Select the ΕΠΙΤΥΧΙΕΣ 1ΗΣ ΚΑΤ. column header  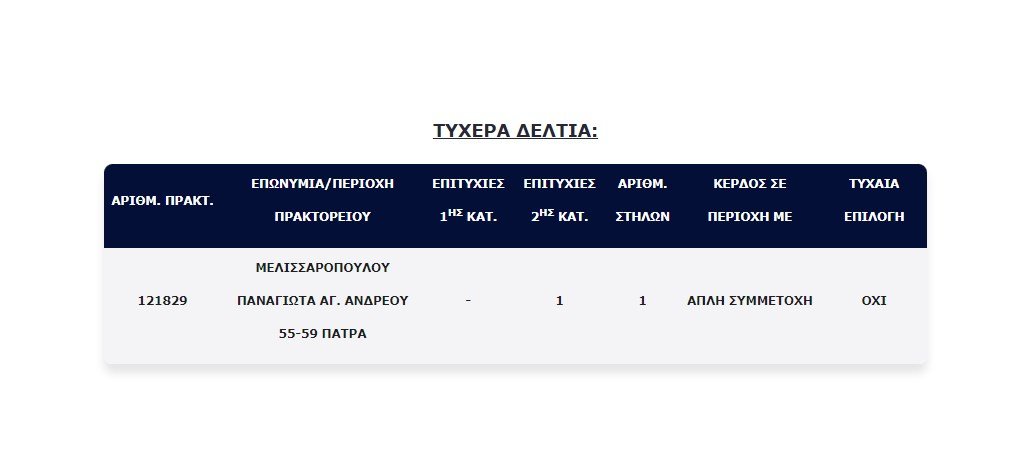(468, 200)
